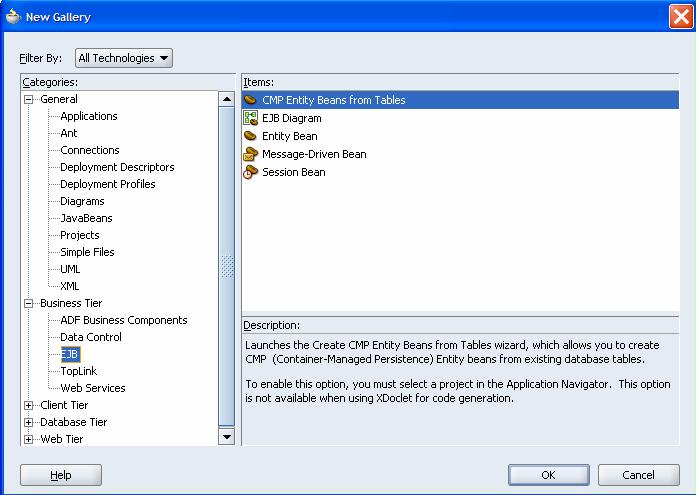Click the Entity Bean icon
Viewport: 696px width, 495px height.
(250, 136)
